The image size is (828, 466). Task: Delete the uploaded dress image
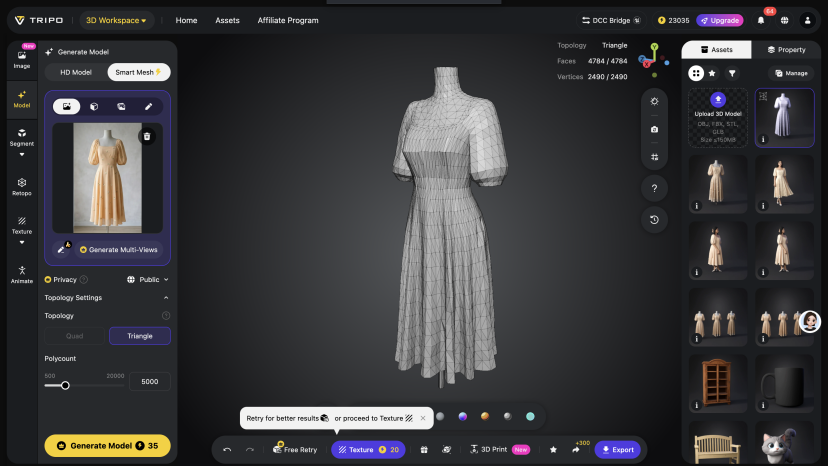147,136
